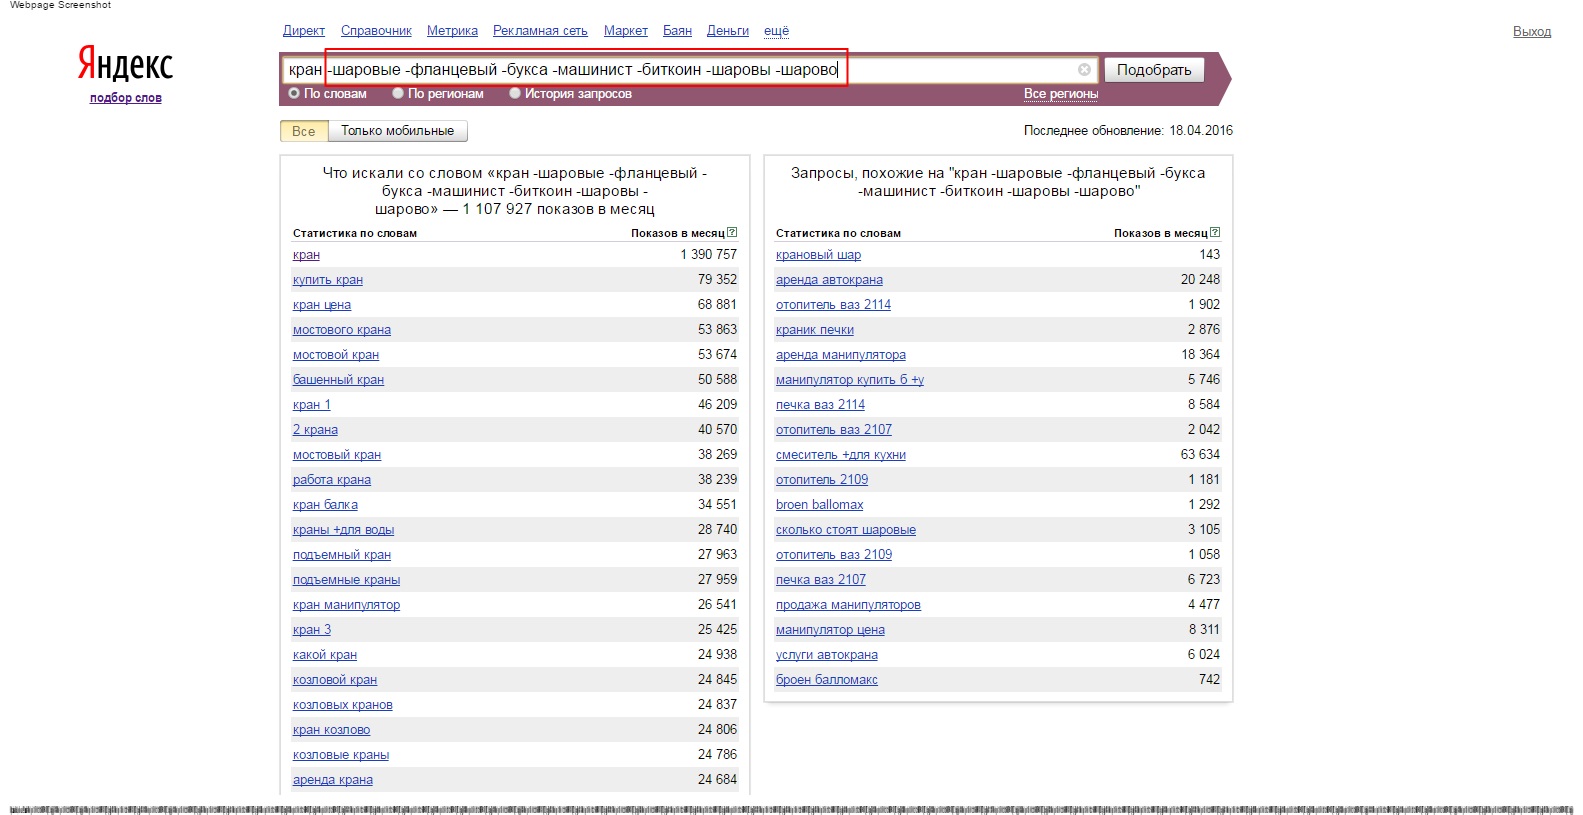1583x815 pixels.
Task: Open the 'кран козлово' keyword link
Action: coord(331,730)
